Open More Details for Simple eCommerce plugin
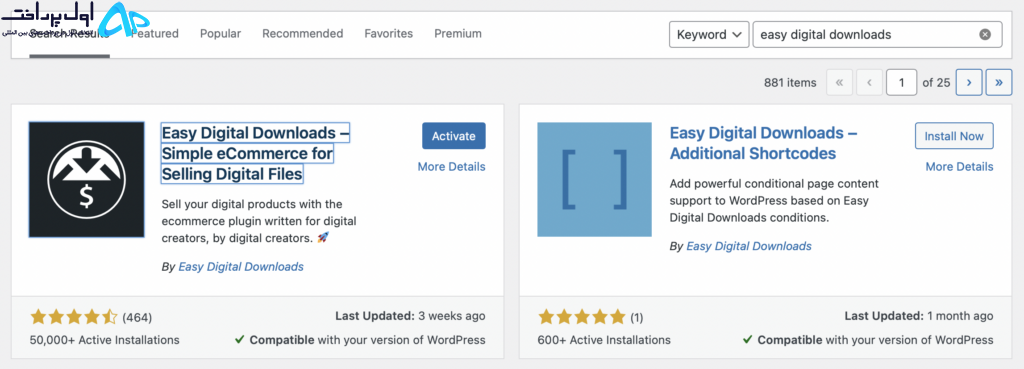The width and height of the screenshot is (1024, 369). [451, 167]
